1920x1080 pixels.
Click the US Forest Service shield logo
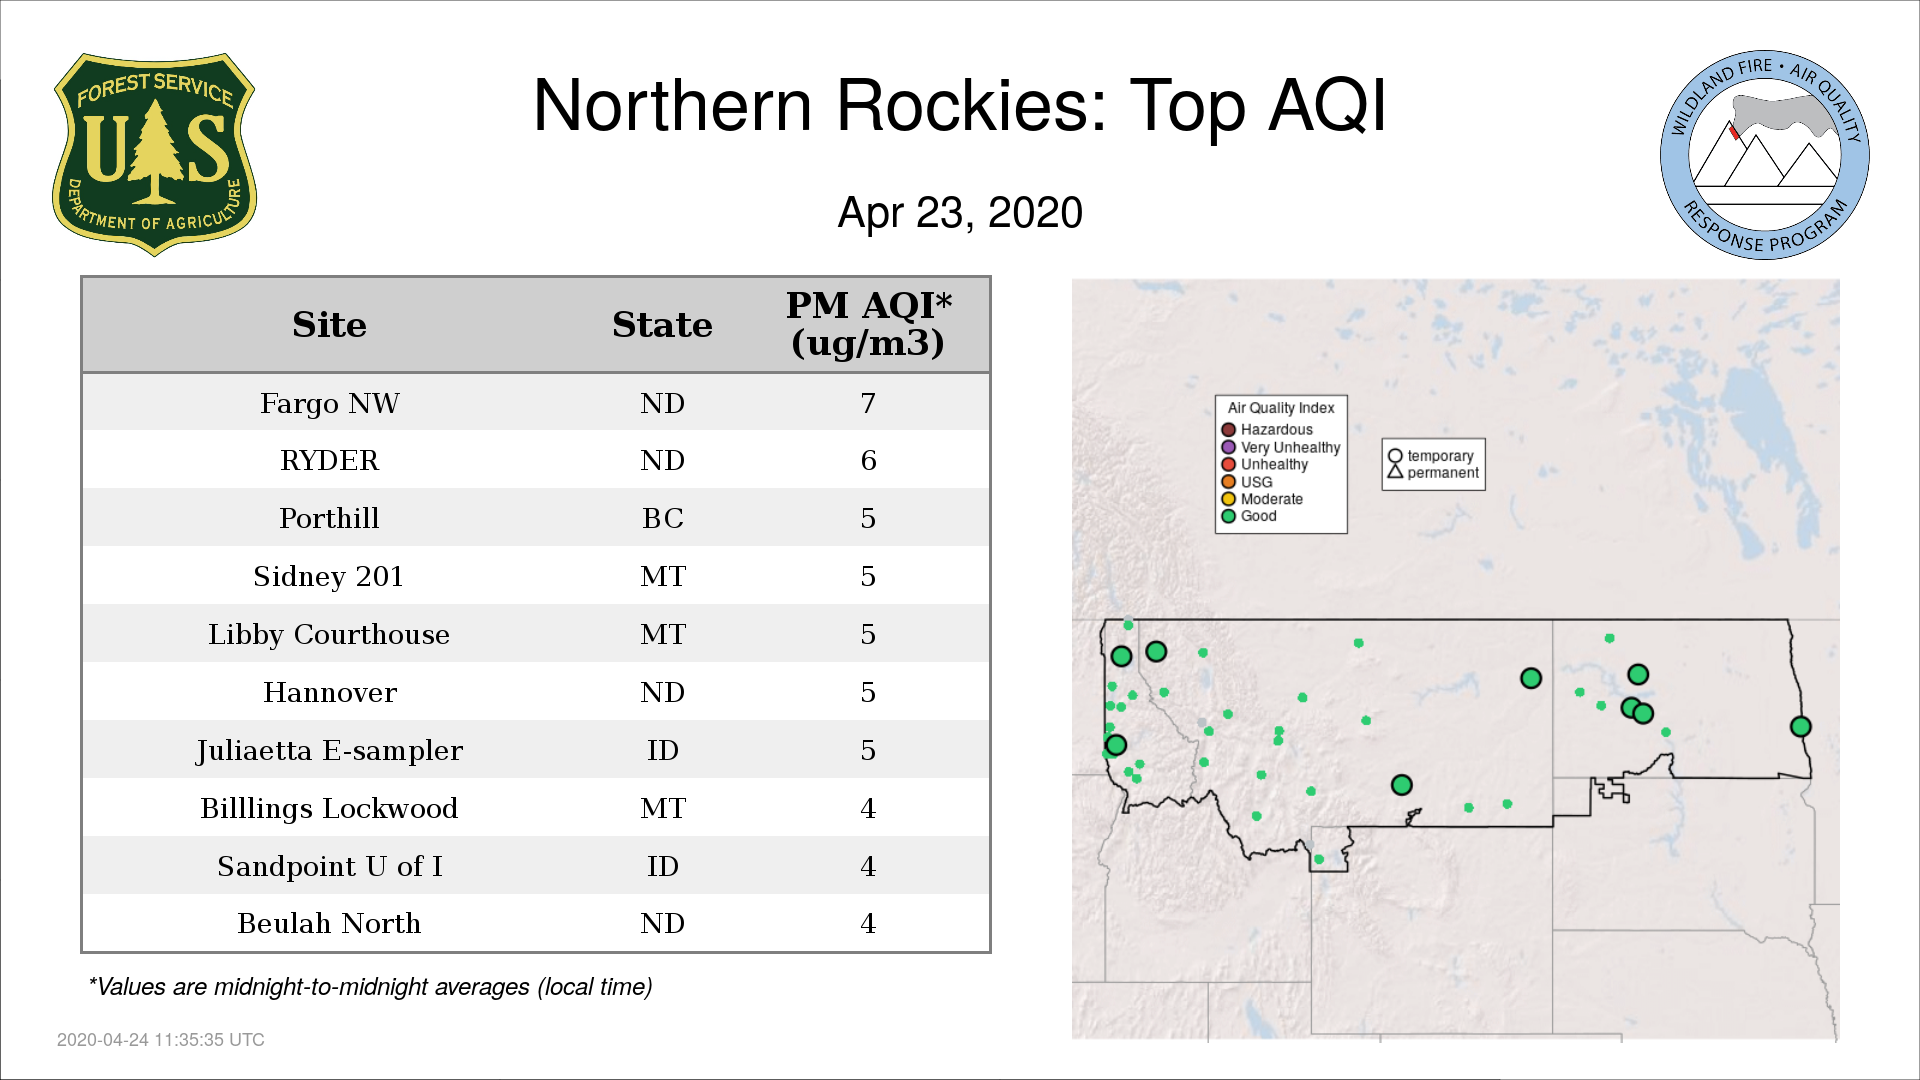(154, 155)
